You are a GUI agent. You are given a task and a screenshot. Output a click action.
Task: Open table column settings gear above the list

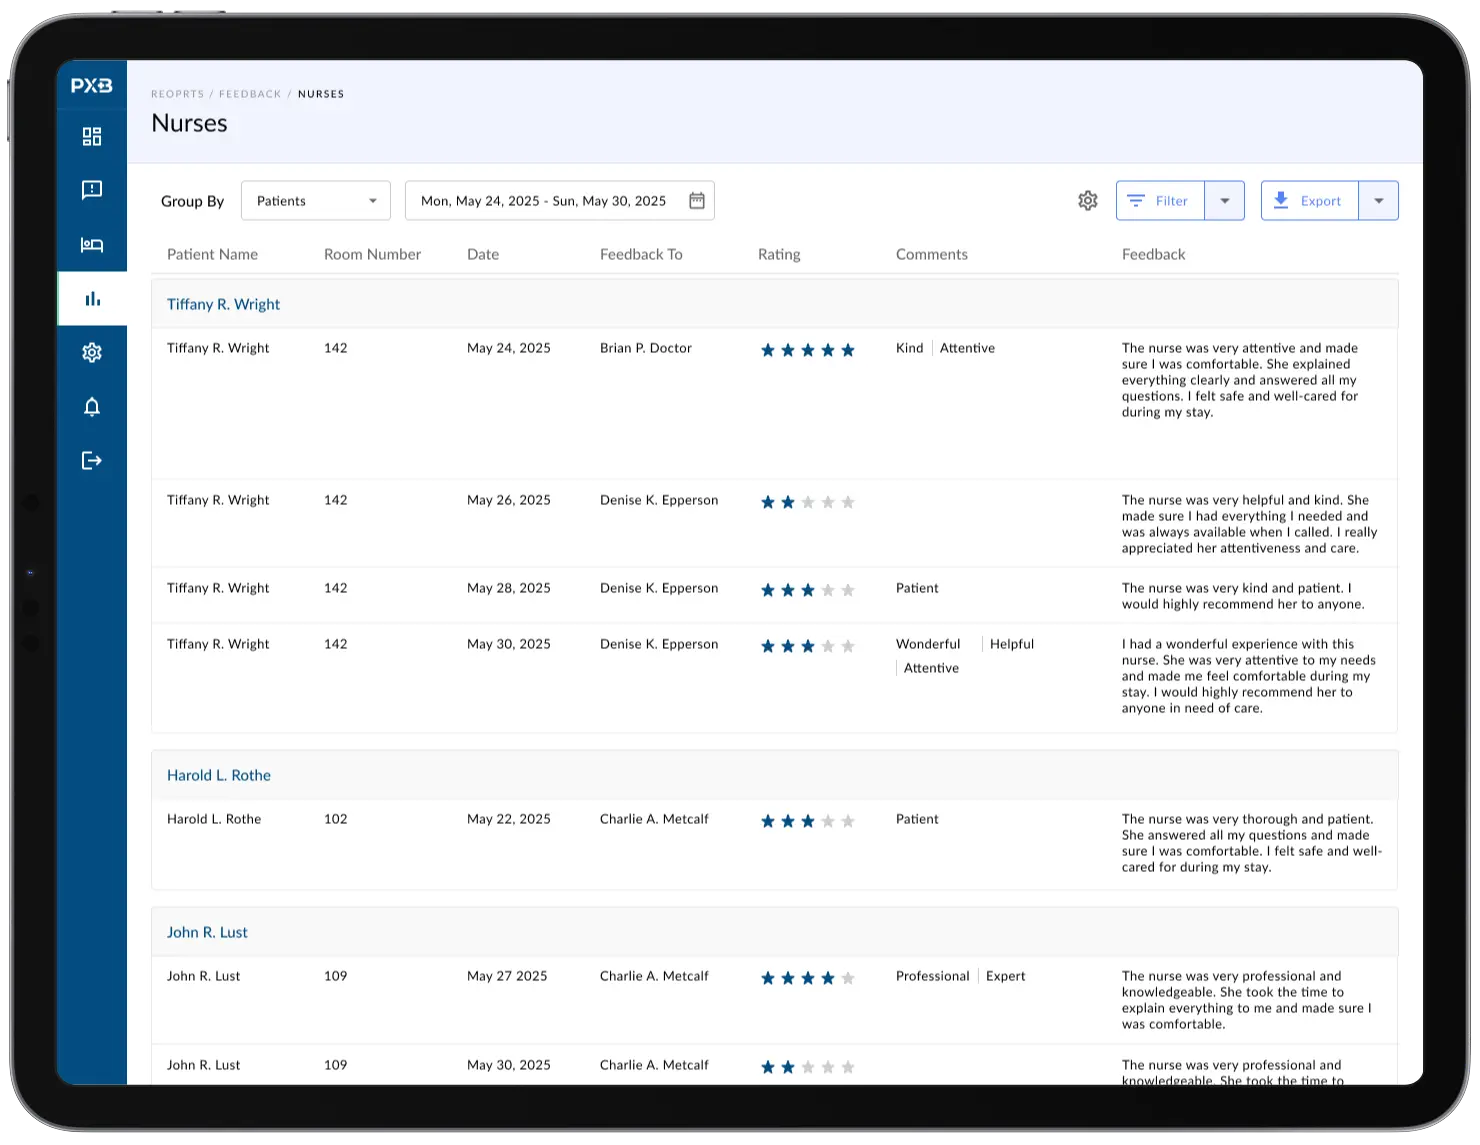coord(1087,200)
